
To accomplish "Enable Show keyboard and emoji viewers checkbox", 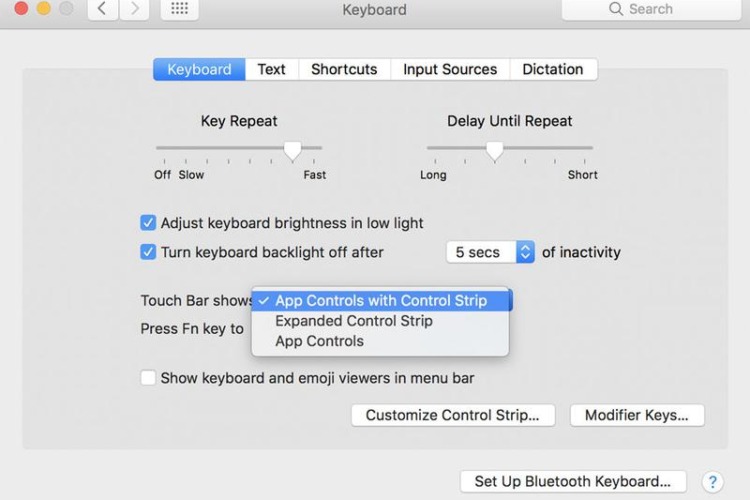I will pos(149,378).
